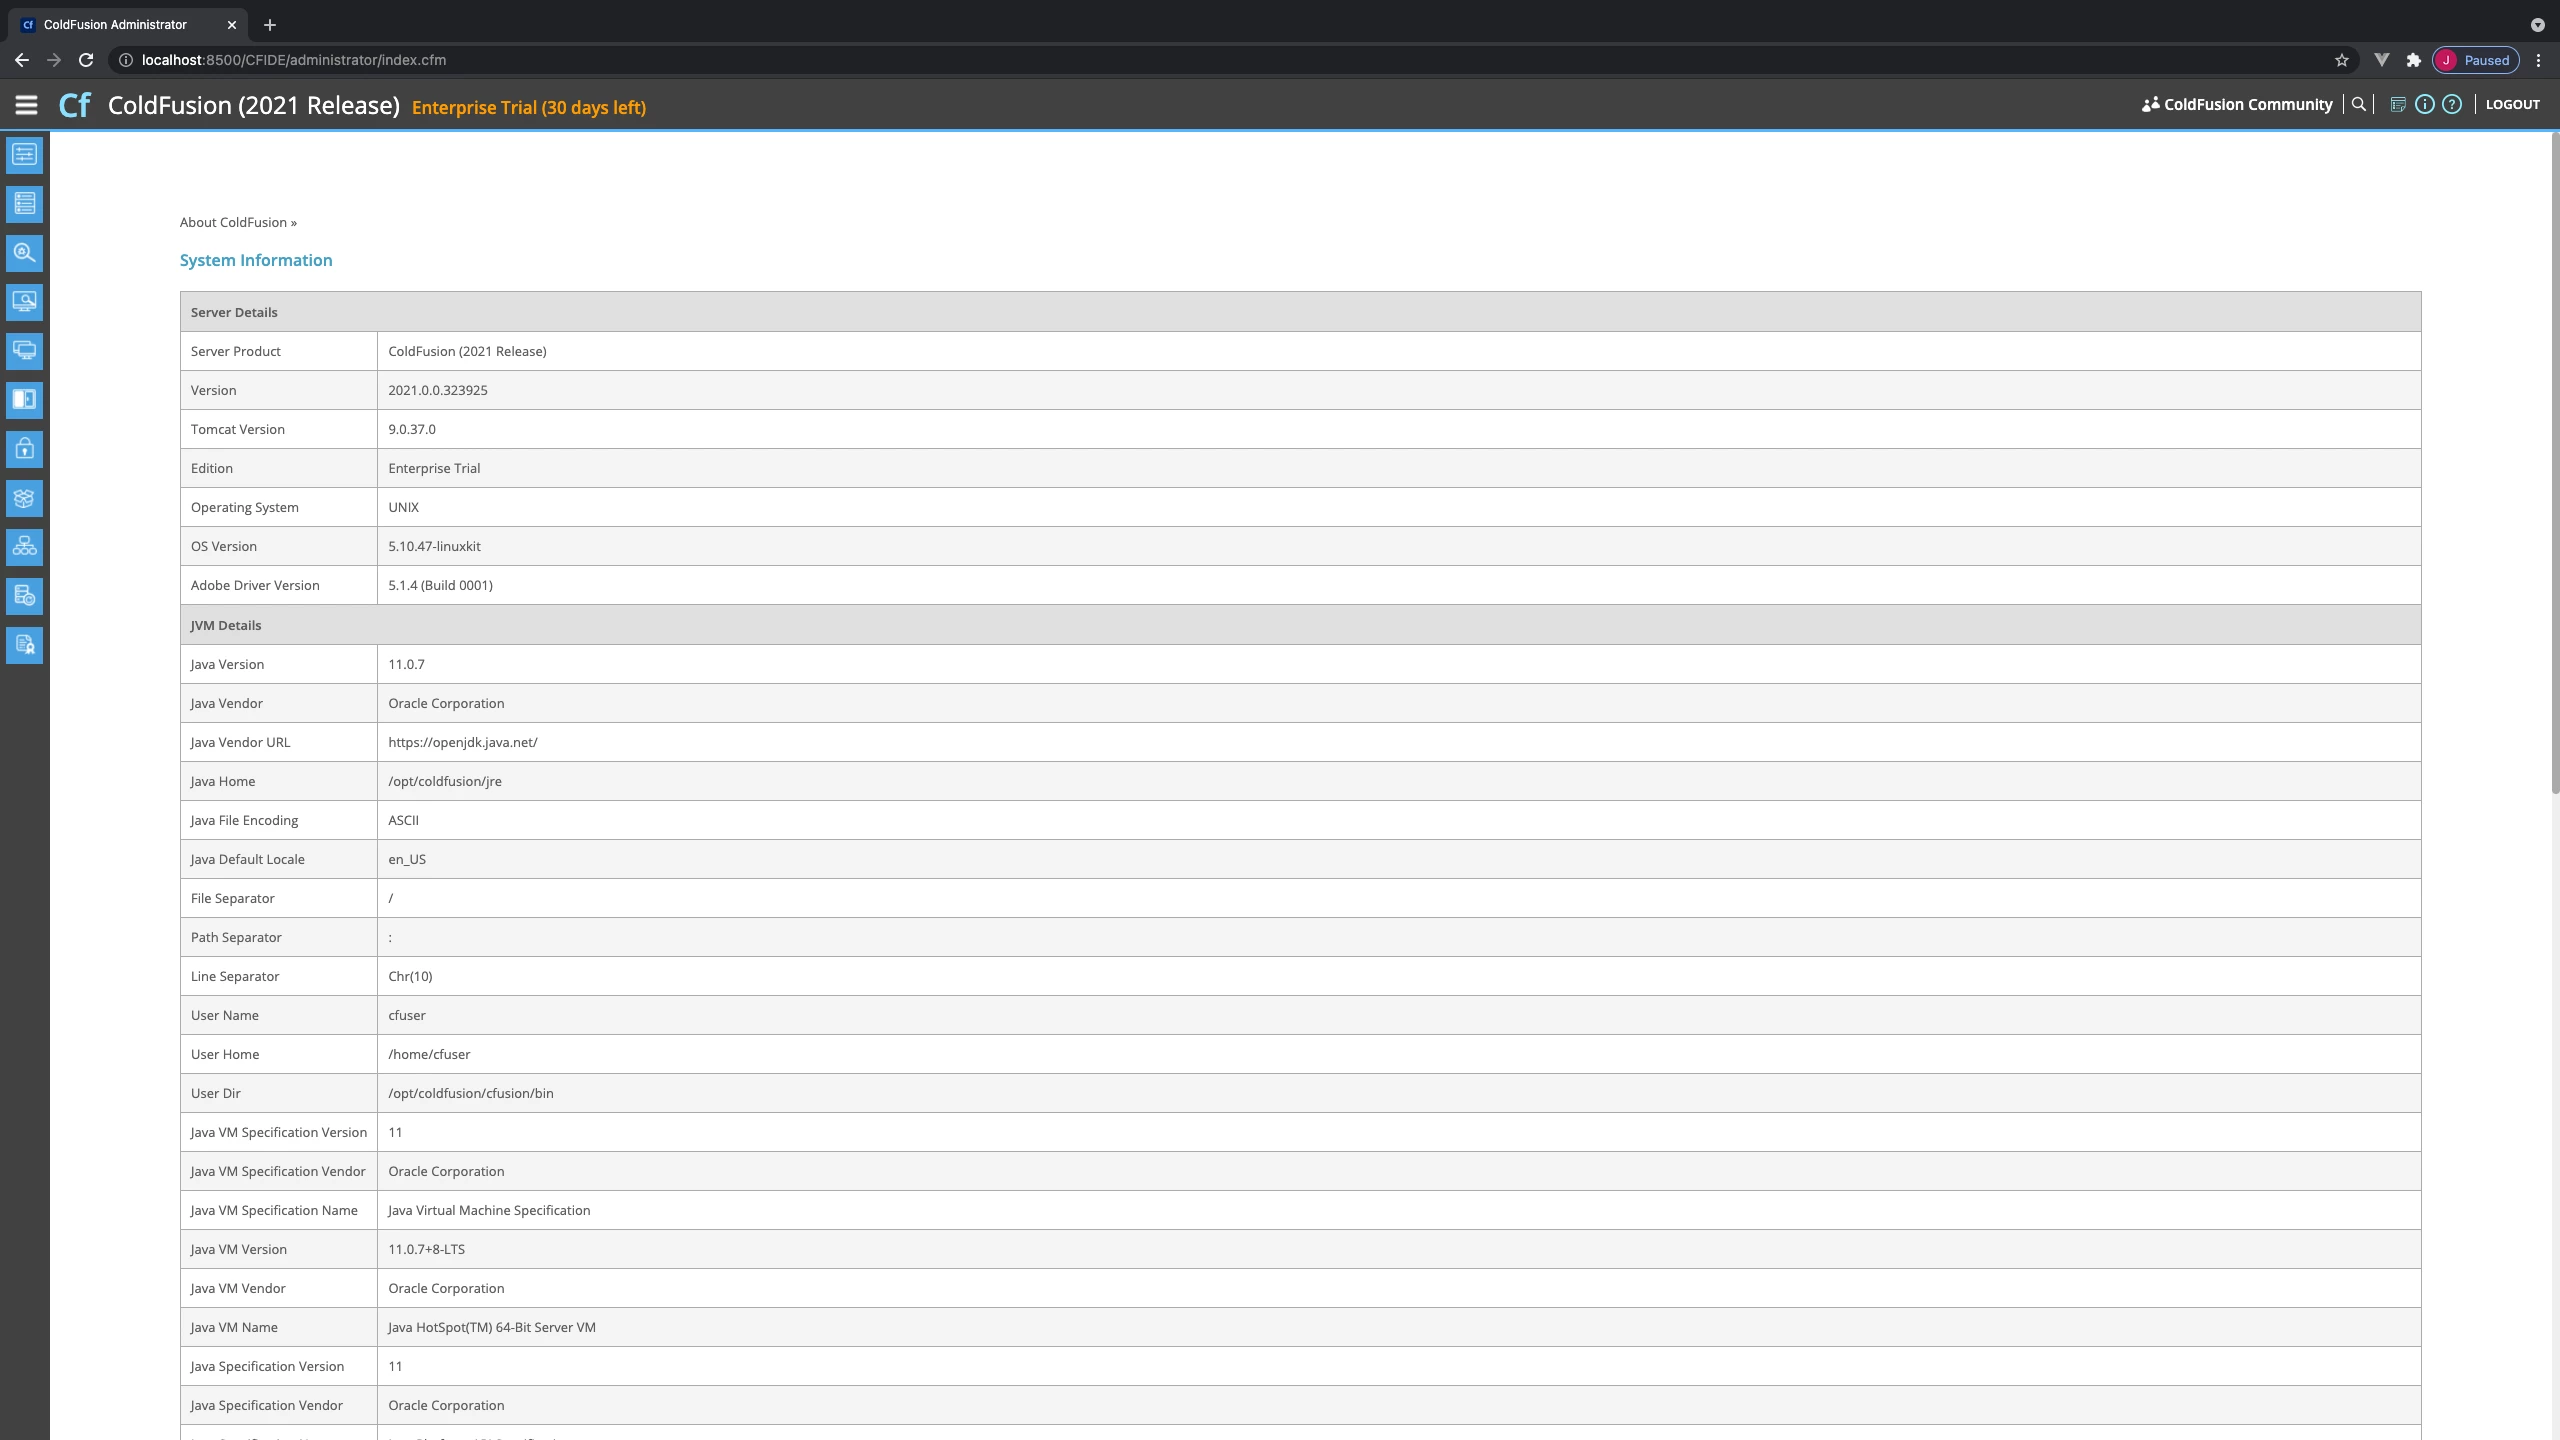Image resolution: width=2560 pixels, height=1440 pixels.
Task: Open Server Update database-clock icon
Action: [x=24, y=596]
